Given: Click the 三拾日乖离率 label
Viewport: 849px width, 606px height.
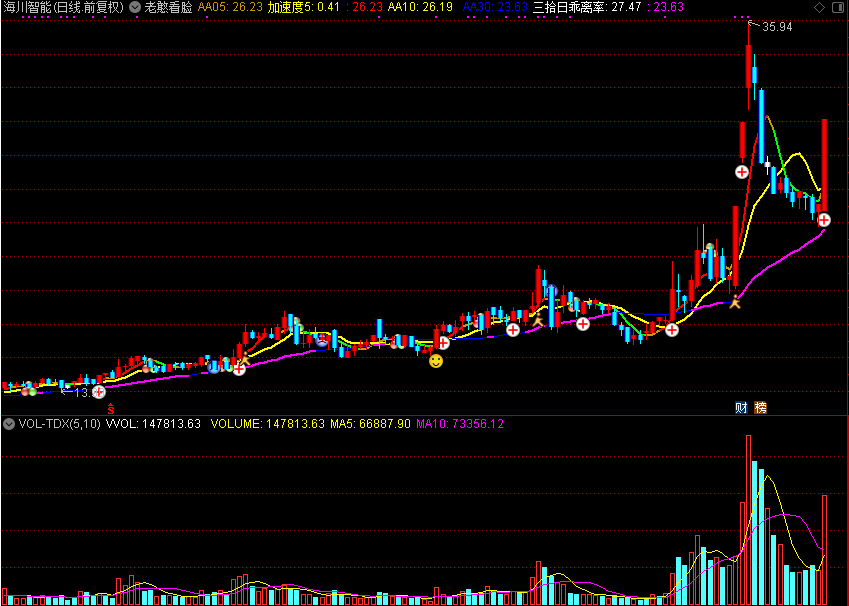Looking at the screenshot, I should [x=586, y=7].
